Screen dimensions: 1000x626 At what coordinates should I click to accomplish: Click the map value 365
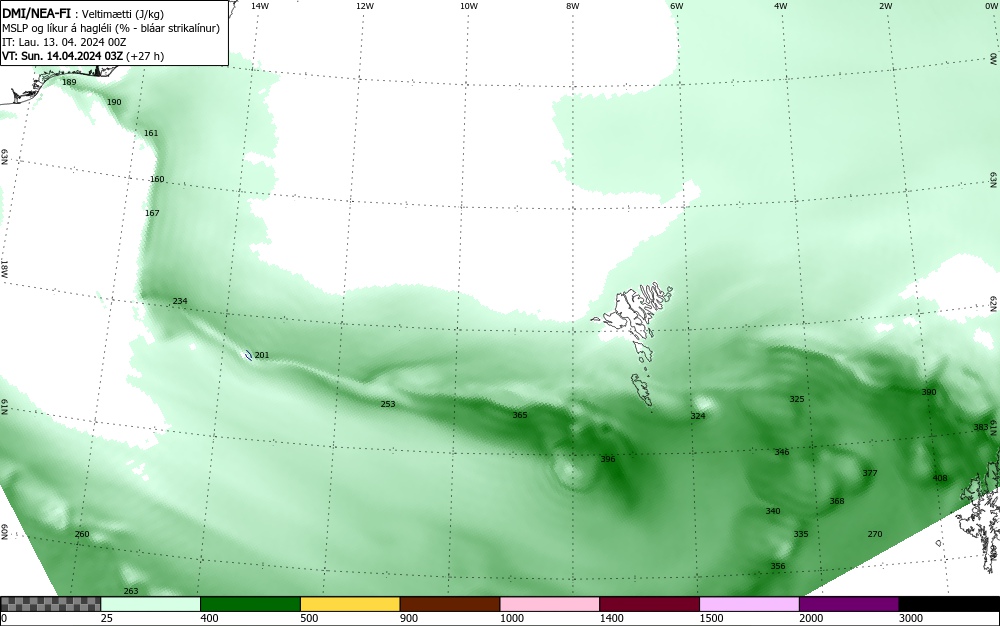point(520,415)
